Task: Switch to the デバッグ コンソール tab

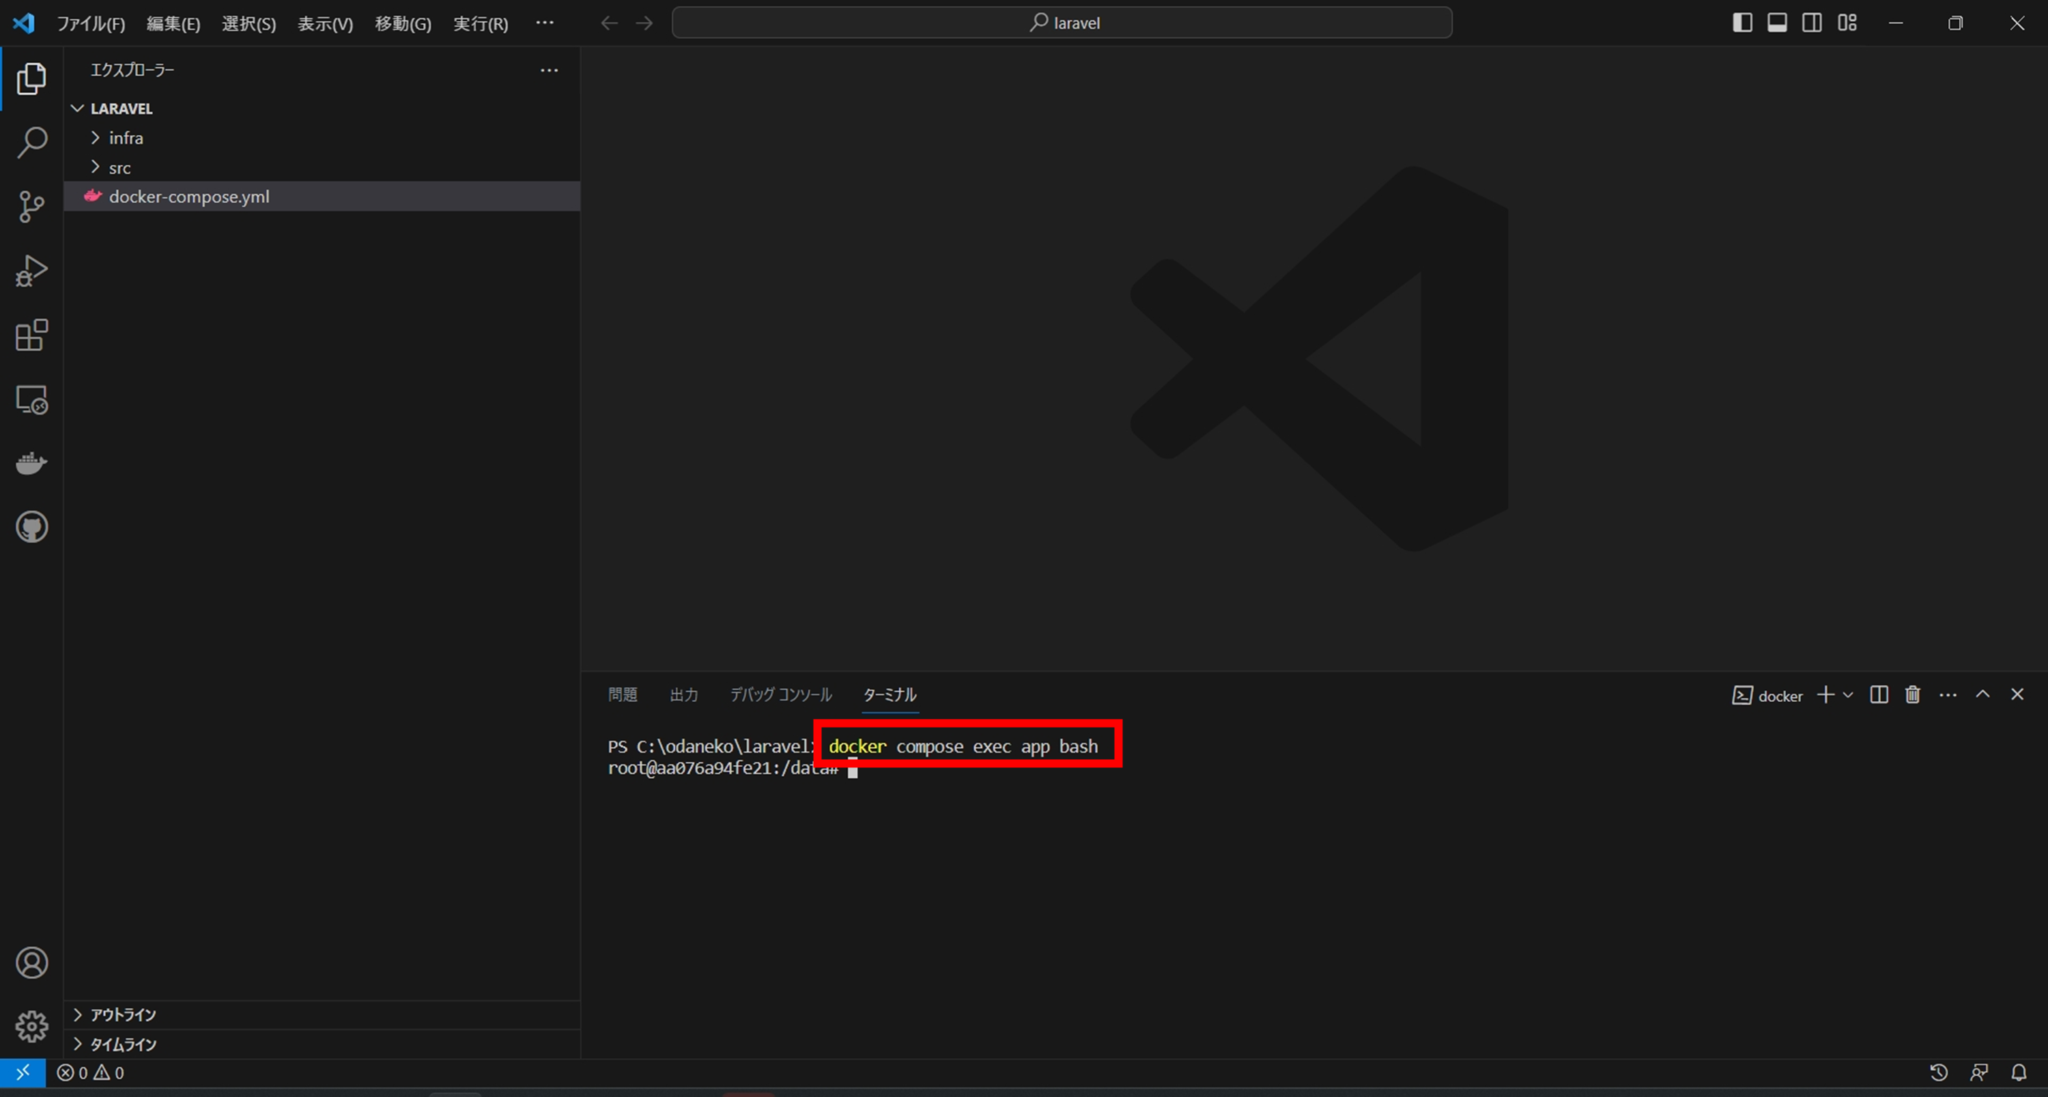Action: point(779,694)
